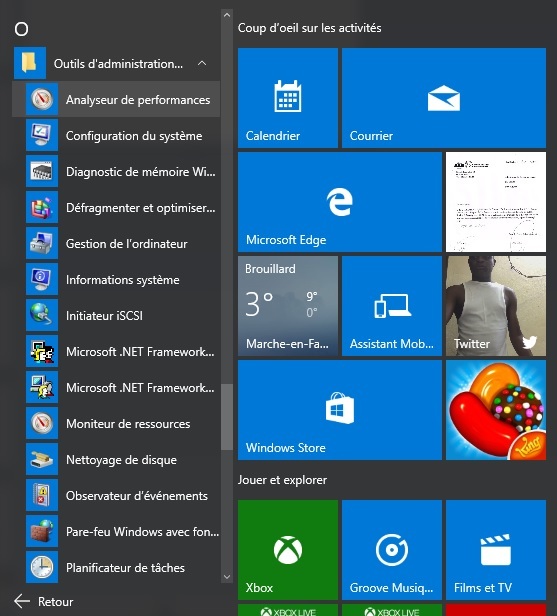Click the app list scroll-up arrow

(x=227, y=15)
